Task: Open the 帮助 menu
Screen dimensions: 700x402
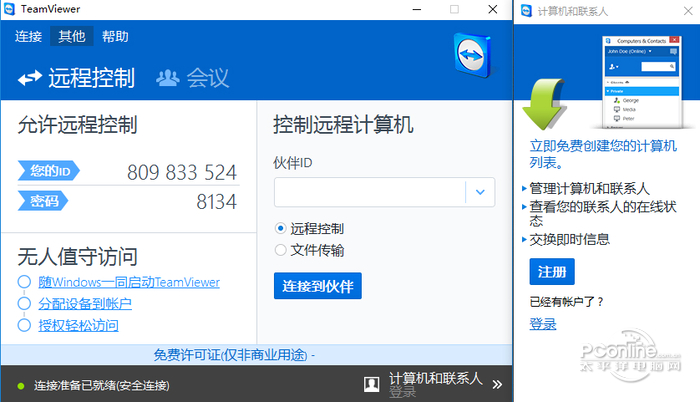Action: pos(115,36)
